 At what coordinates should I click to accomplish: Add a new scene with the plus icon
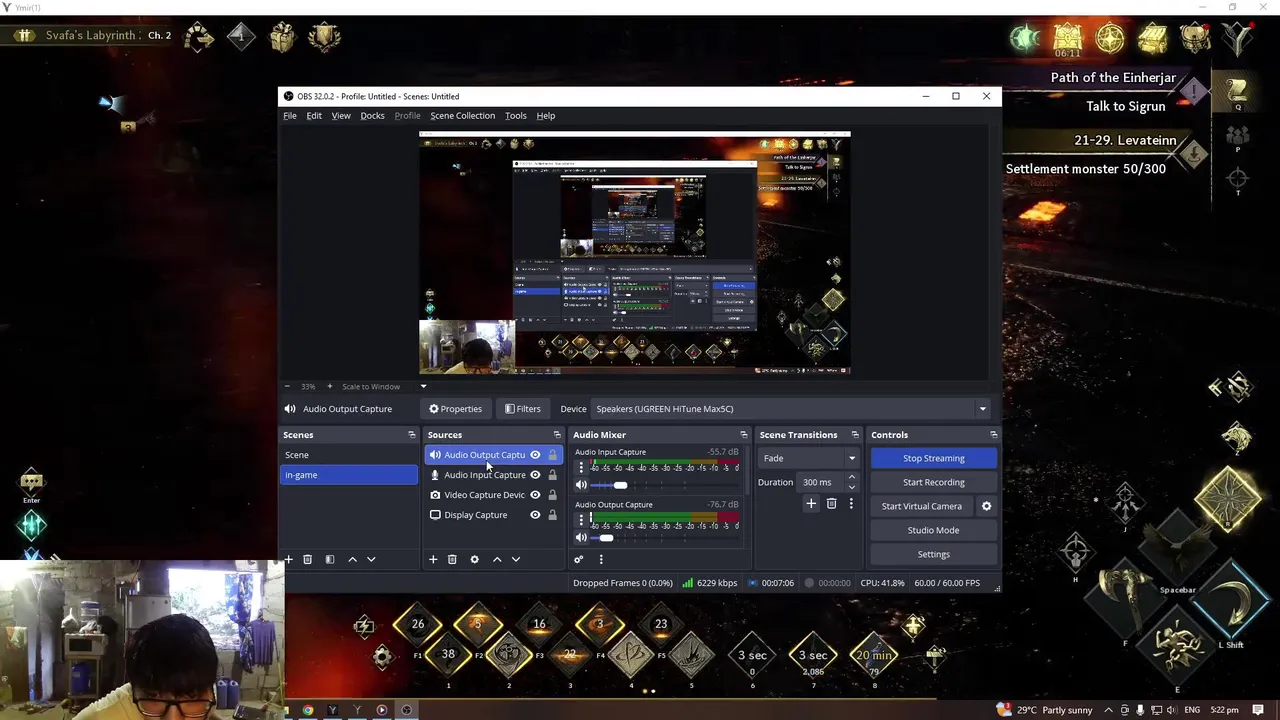click(288, 559)
